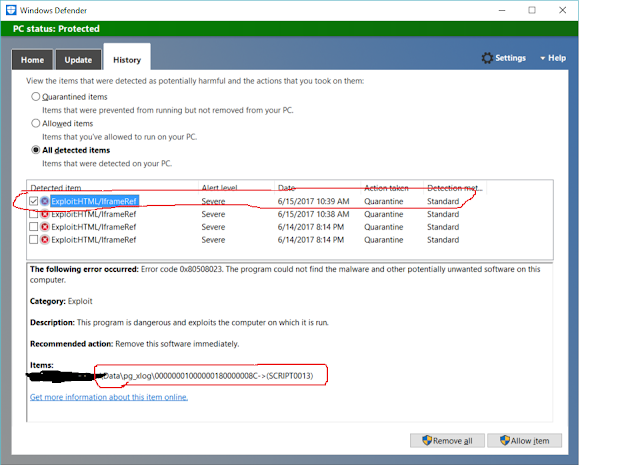Click the shield icon on Allow item
This screenshot has height=465, width=640.
pyautogui.click(x=505, y=440)
